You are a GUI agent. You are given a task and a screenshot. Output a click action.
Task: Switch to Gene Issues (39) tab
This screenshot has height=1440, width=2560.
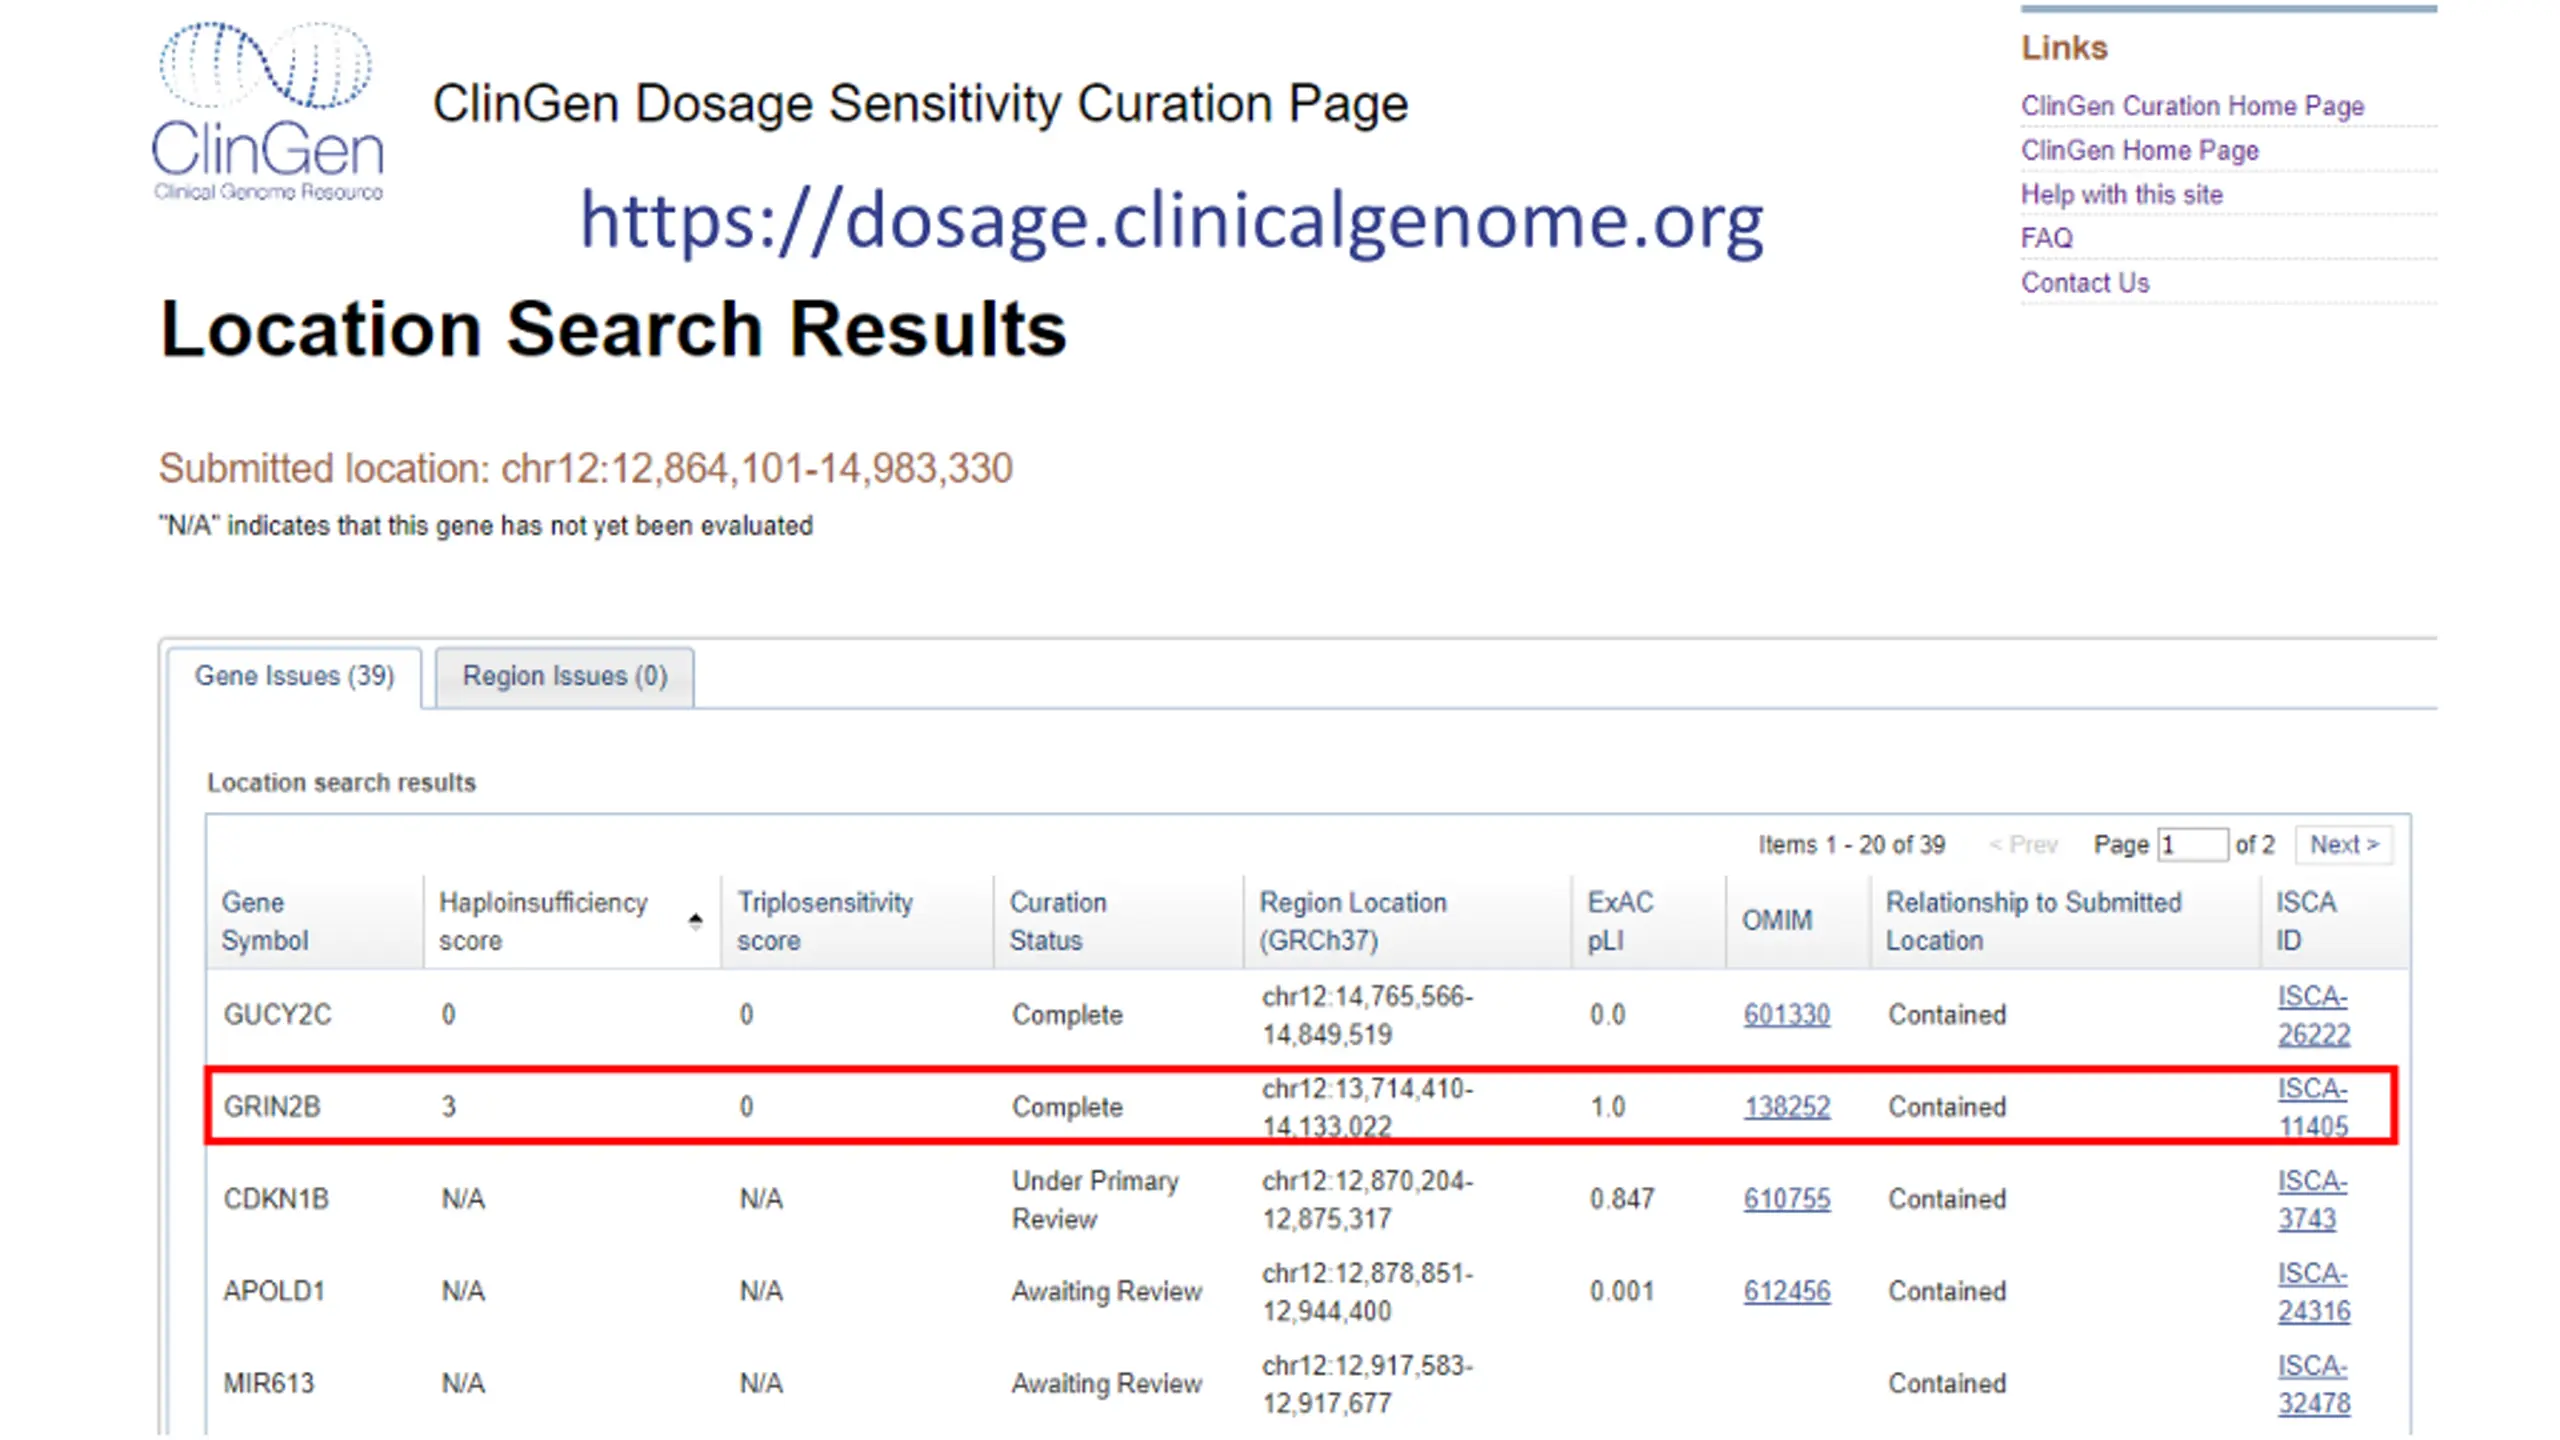tap(294, 677)
